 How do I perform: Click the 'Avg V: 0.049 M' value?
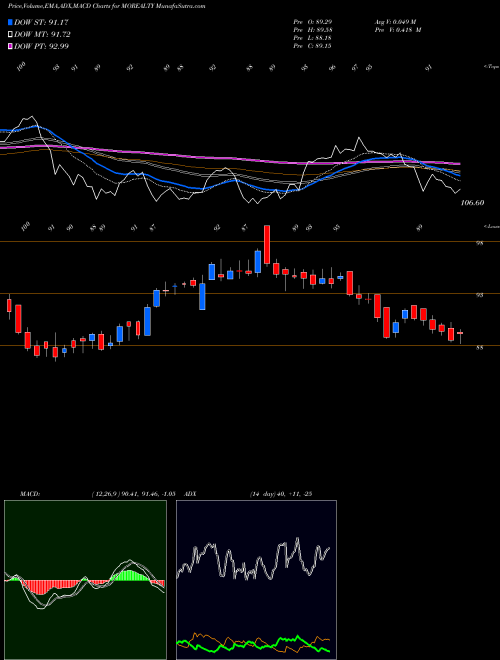395,21
